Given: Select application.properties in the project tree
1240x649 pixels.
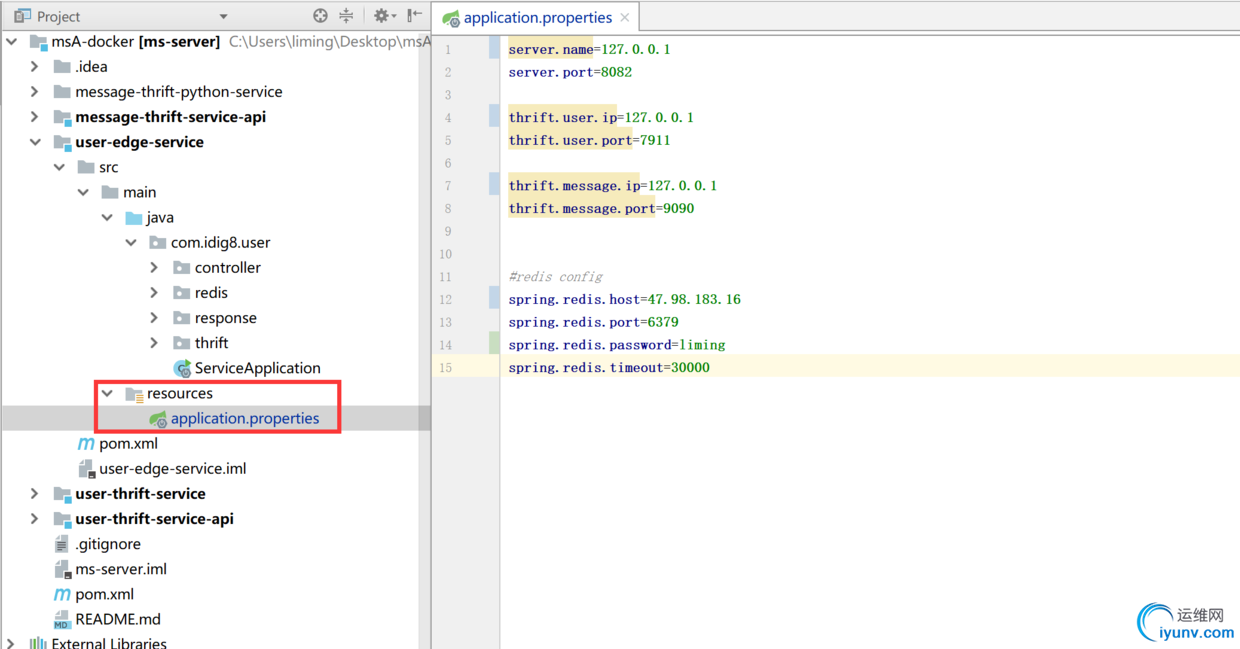Looking at the screenshot, I should coord(245,419).
